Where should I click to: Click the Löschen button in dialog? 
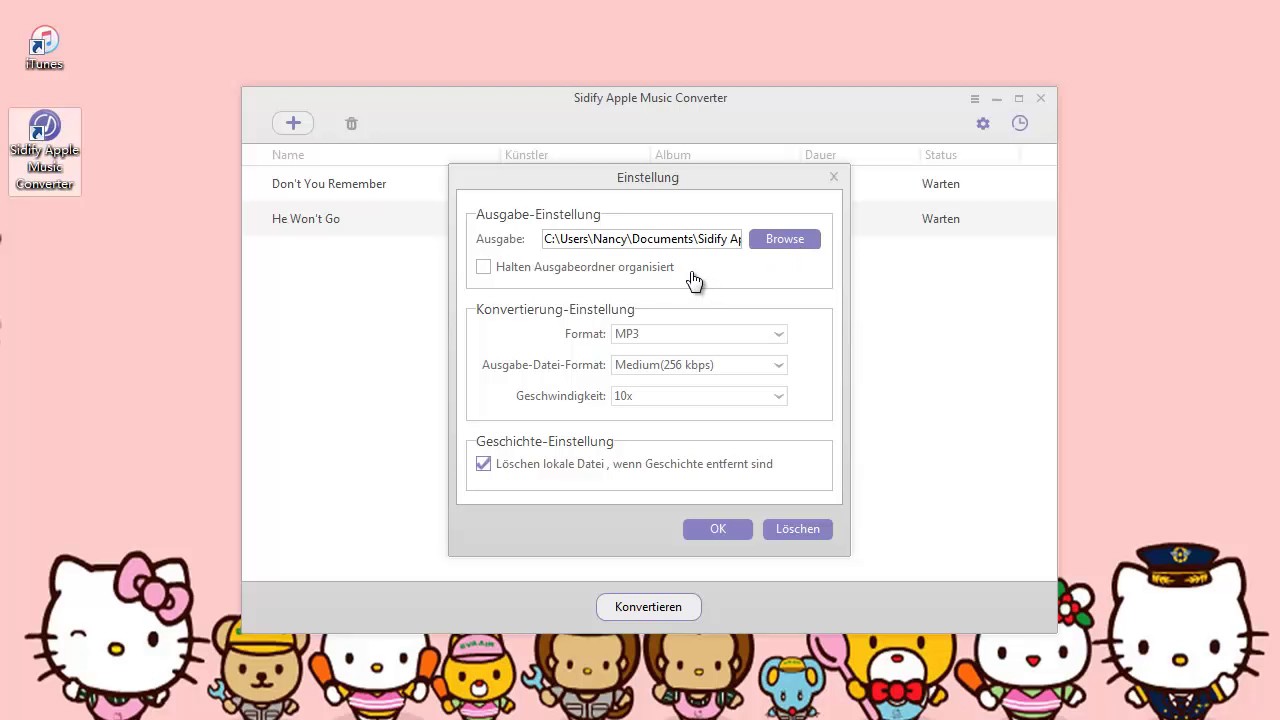[x=798, y=529]
